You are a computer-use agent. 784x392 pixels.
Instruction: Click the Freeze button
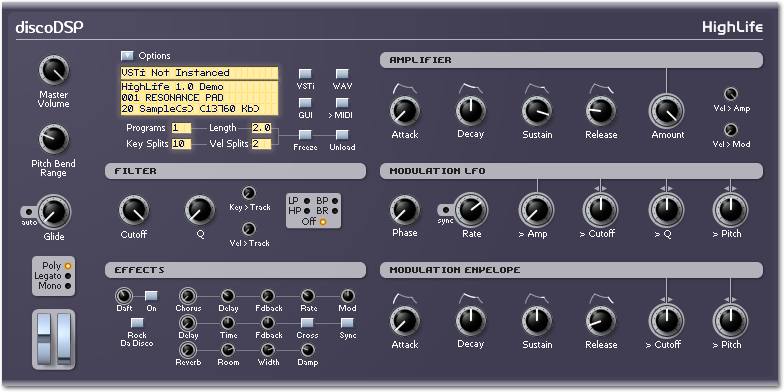pos(305,135)
